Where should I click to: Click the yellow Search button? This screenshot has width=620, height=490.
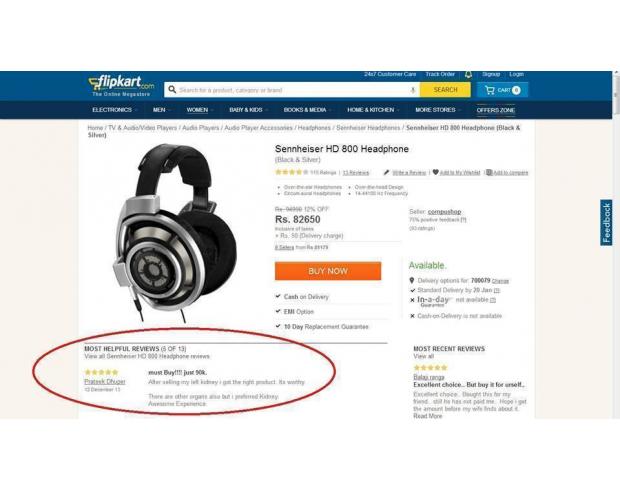[x=445, y=90]
